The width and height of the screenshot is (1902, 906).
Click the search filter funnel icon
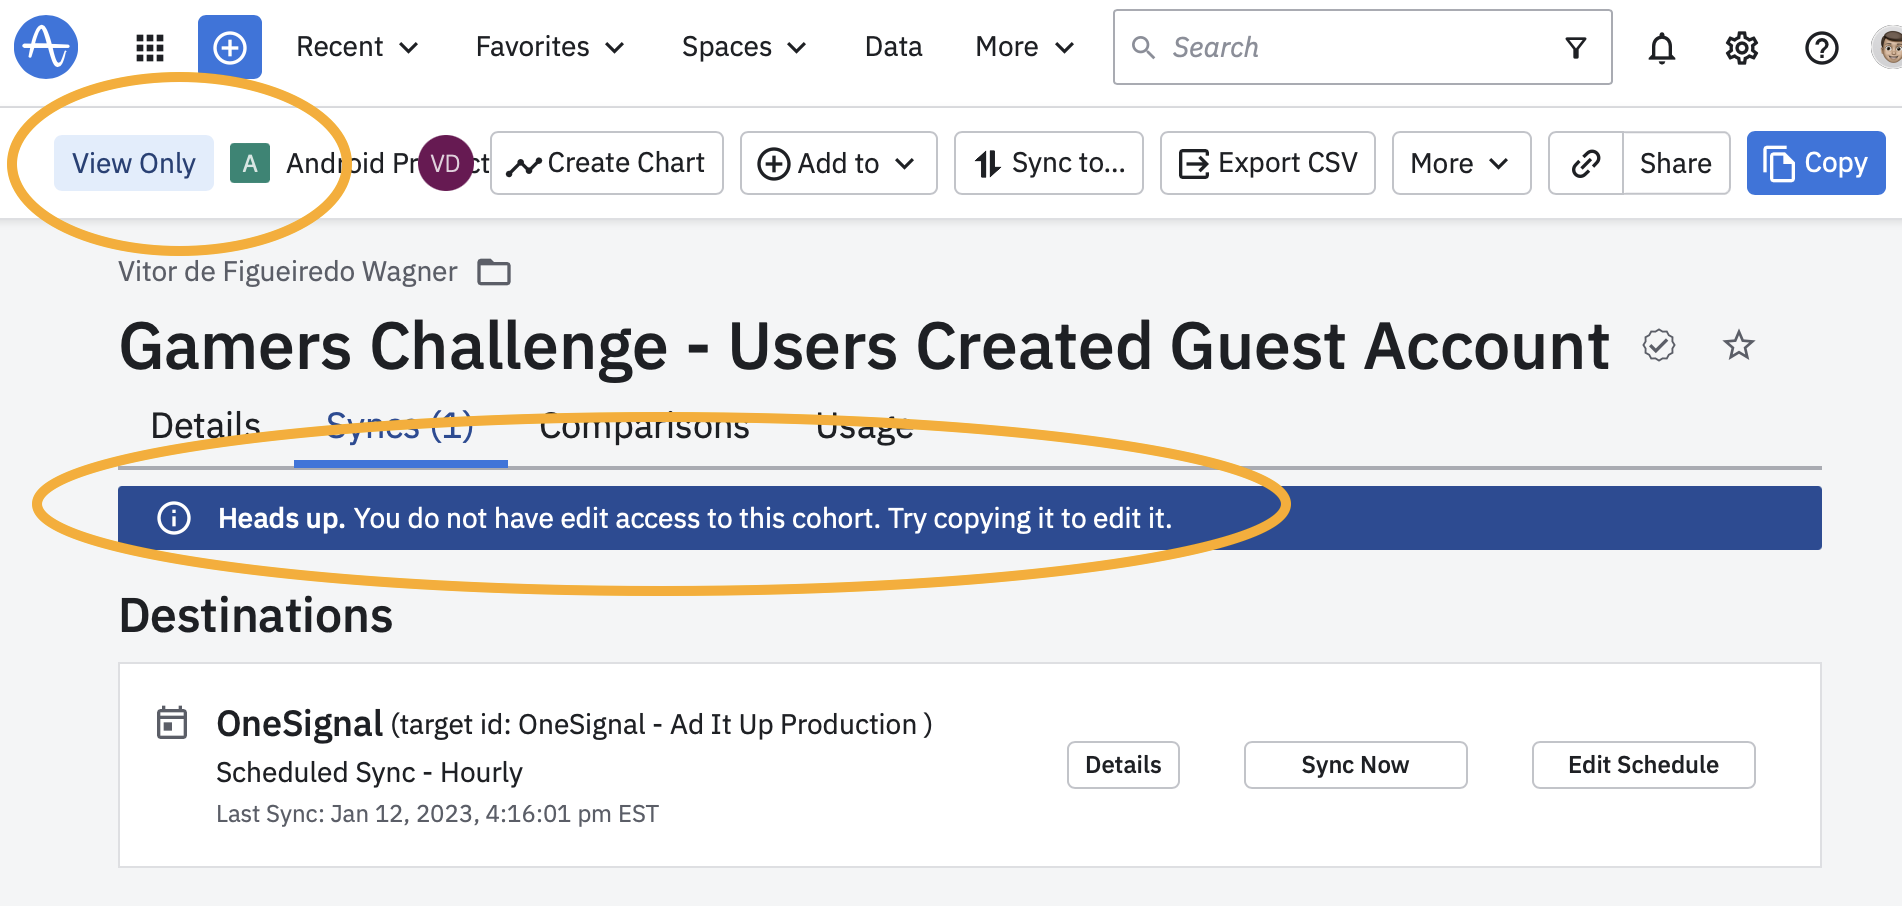click(x=1576, y=47)
